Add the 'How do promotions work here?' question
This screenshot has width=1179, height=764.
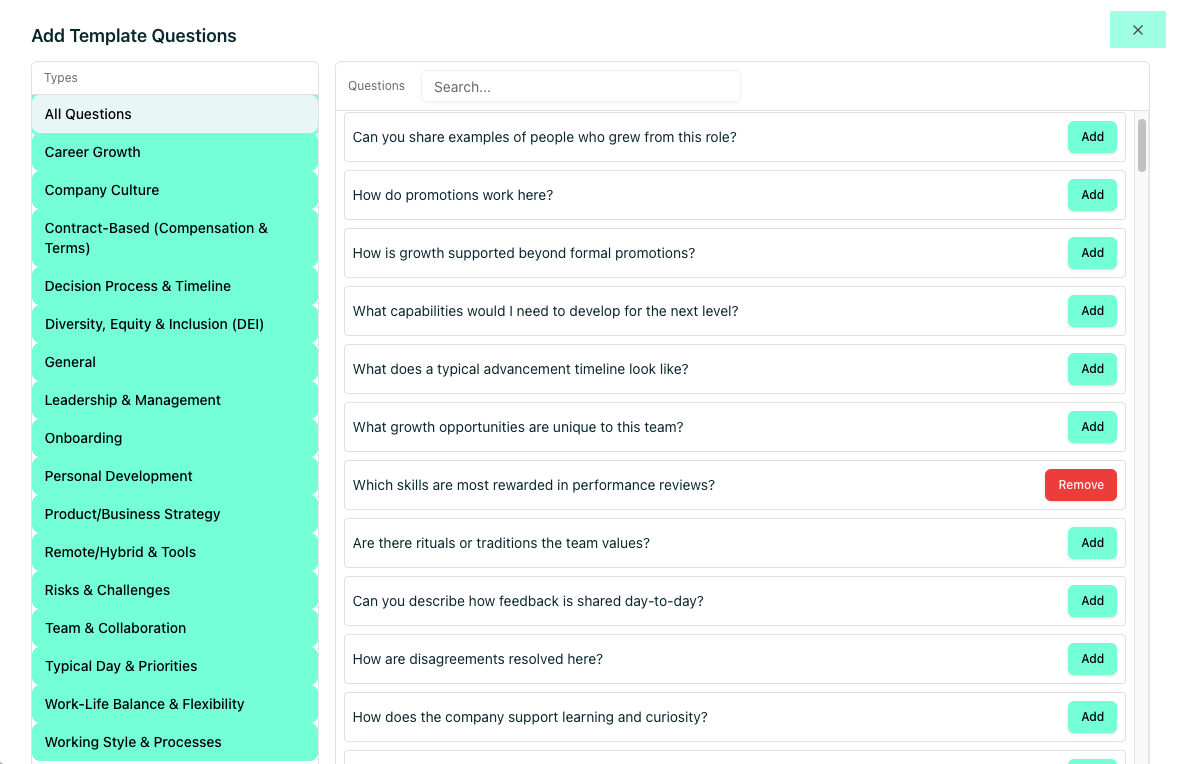click(1092, 195)
